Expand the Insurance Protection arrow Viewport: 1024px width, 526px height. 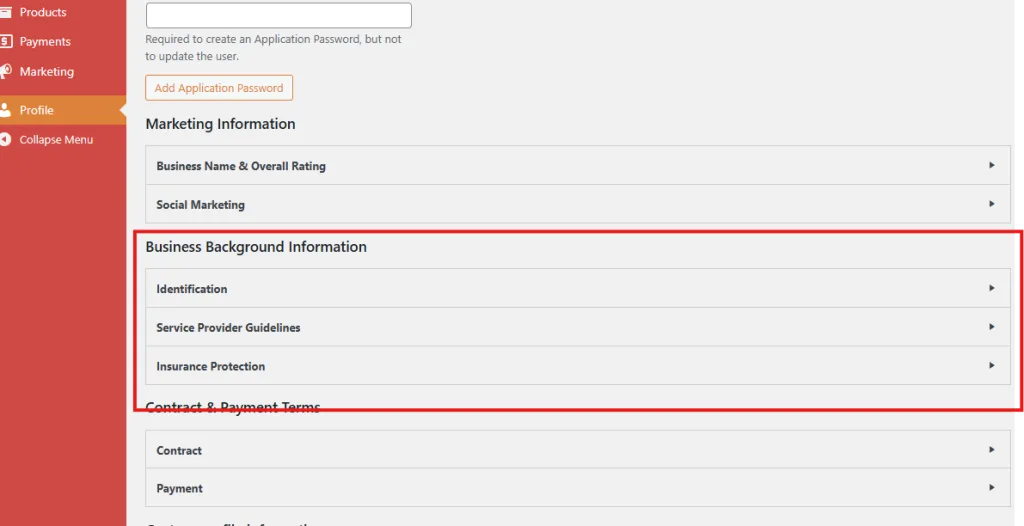991,366
